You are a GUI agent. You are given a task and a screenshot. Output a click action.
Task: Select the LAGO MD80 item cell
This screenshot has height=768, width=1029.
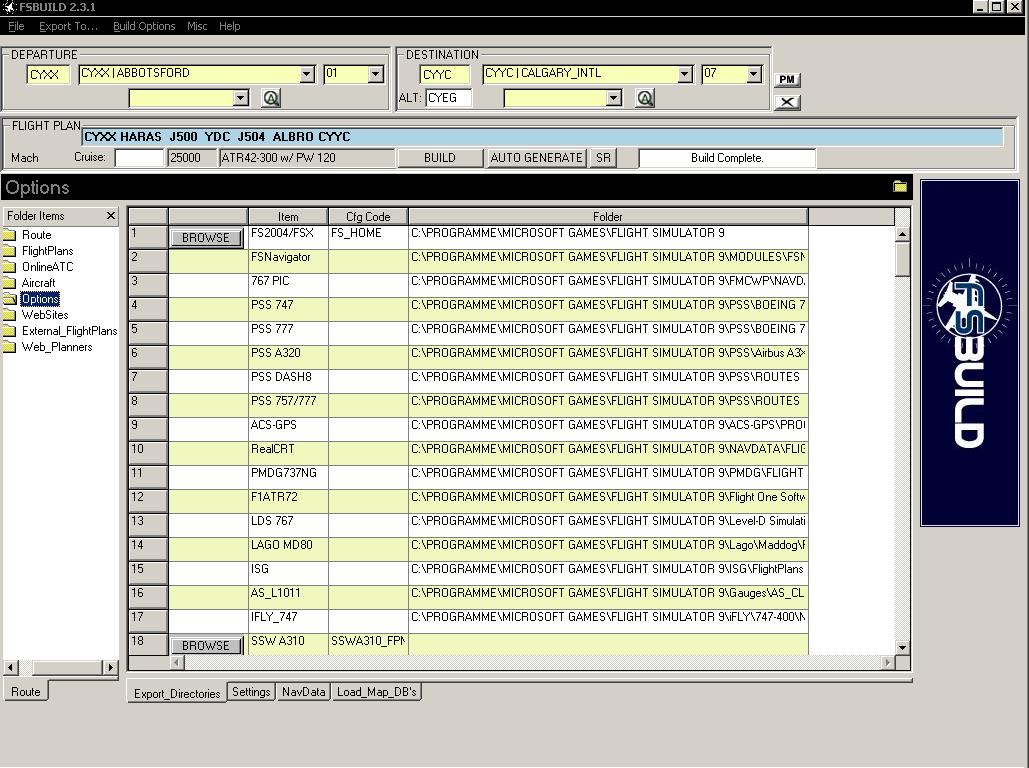(288, 549)
